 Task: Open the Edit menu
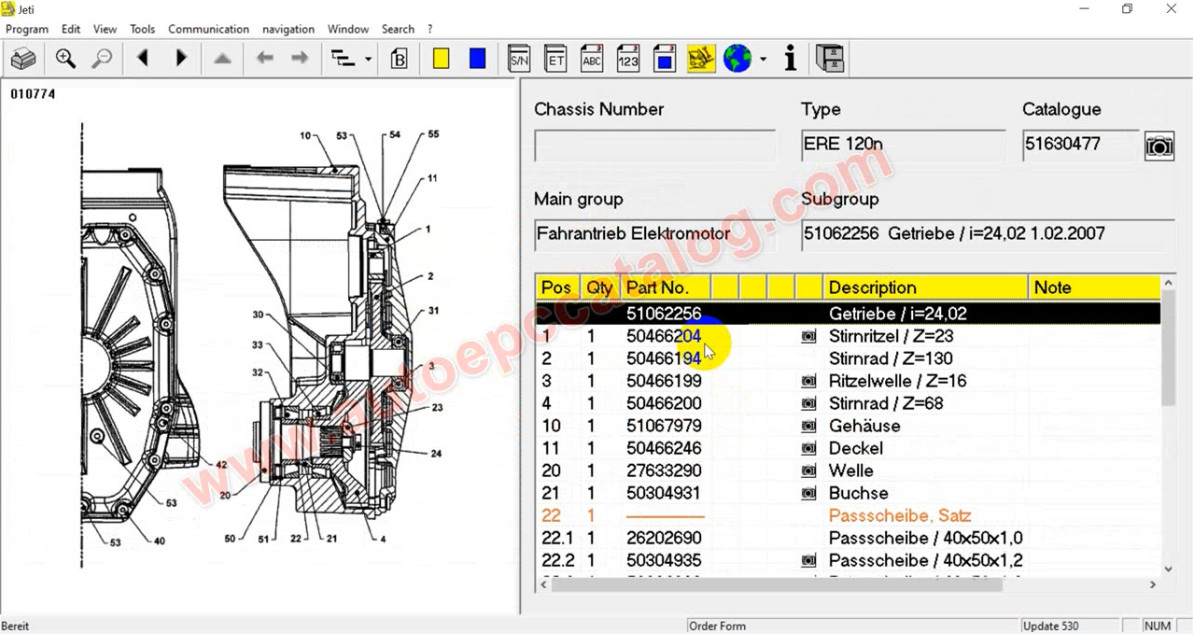(x=71, y=29)
